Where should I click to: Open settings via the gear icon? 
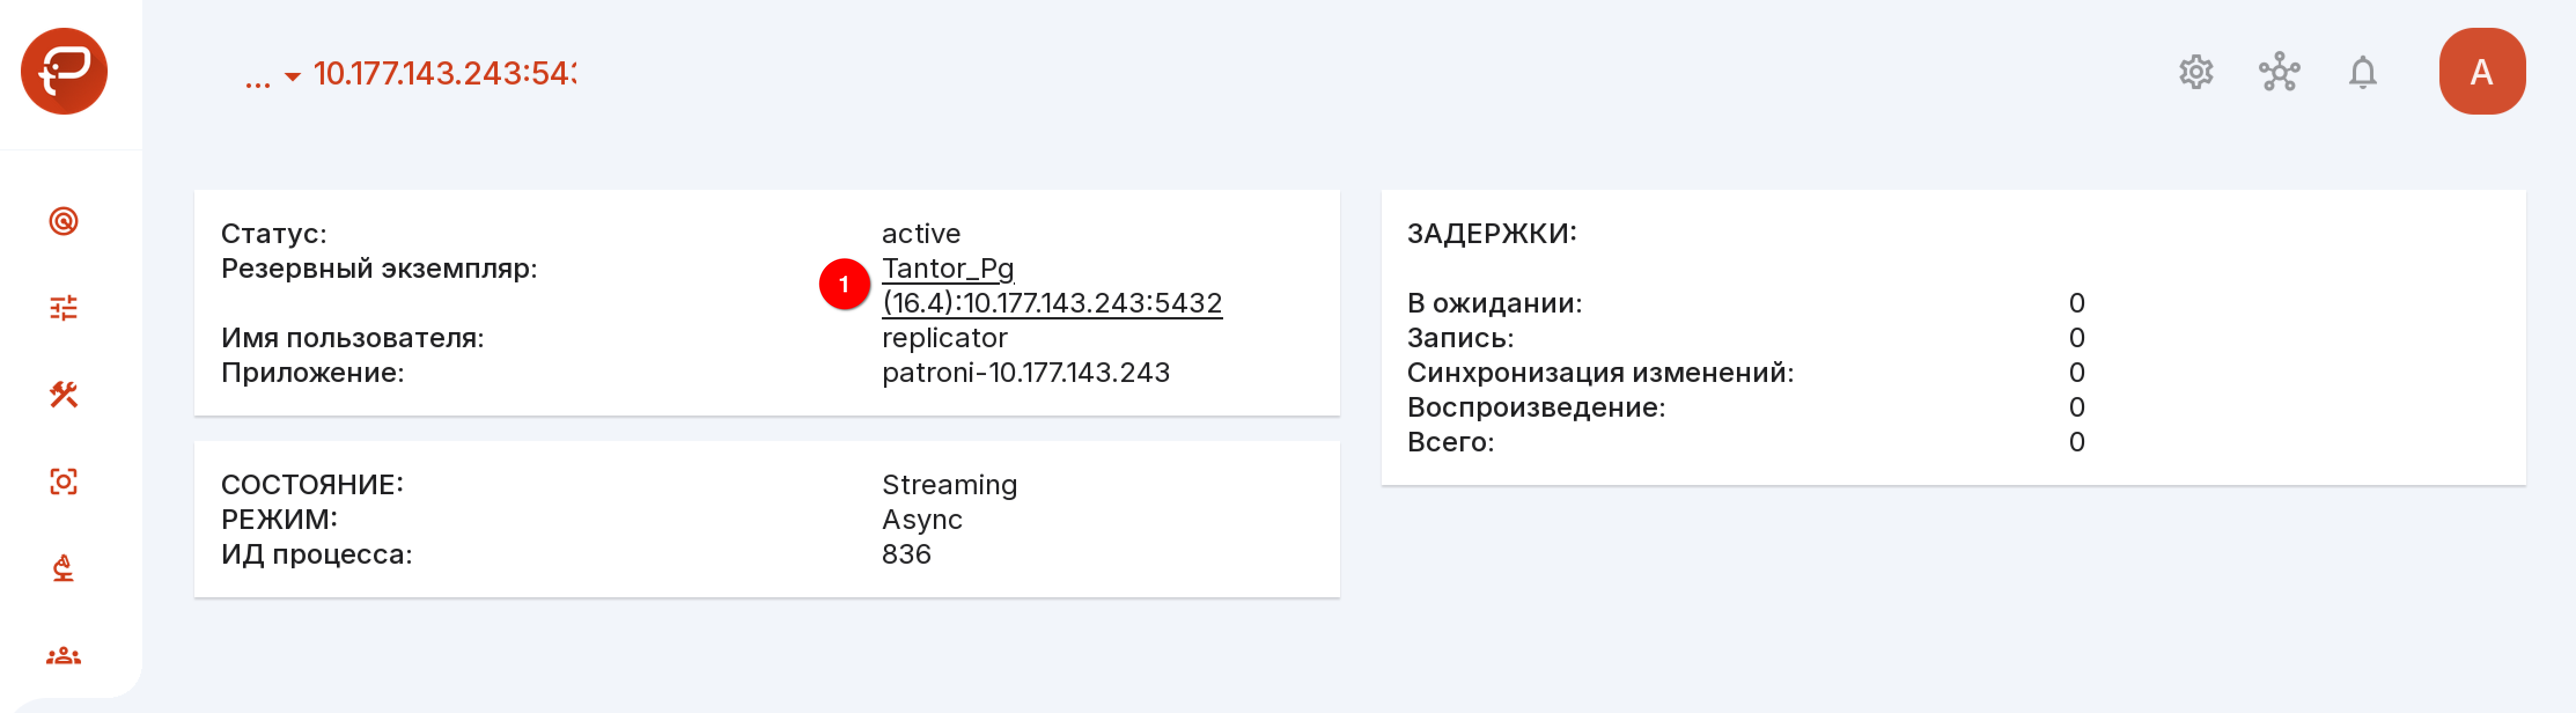[x=2196, y=72]
